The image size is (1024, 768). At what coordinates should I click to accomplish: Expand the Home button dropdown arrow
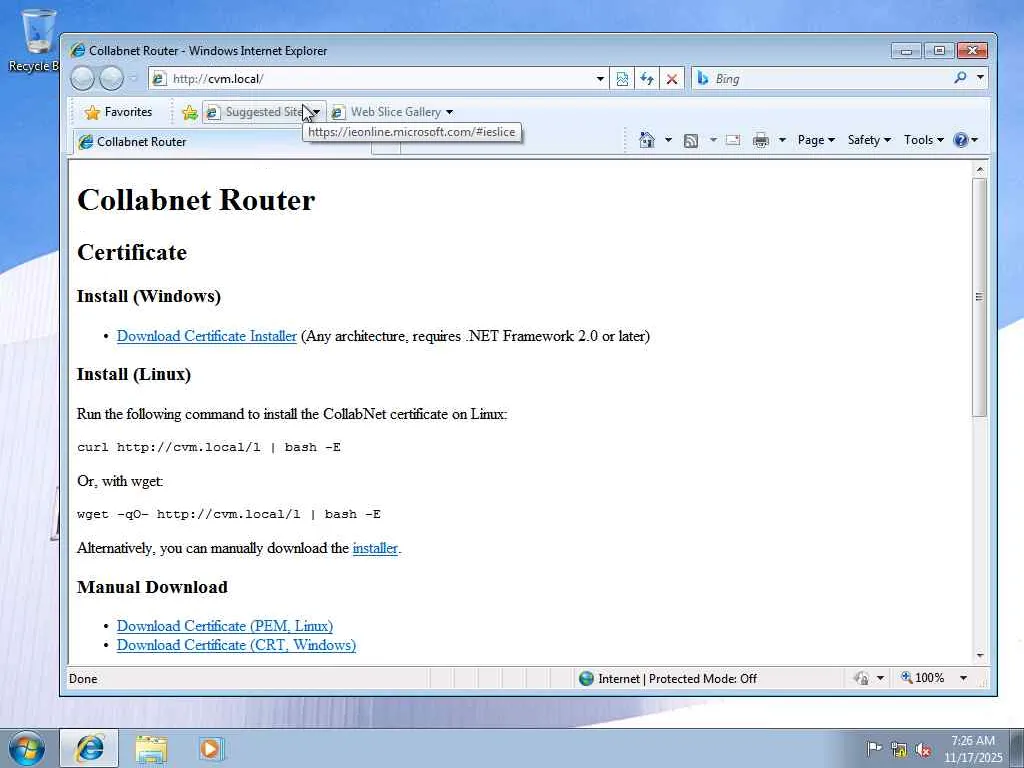[668, 140]
